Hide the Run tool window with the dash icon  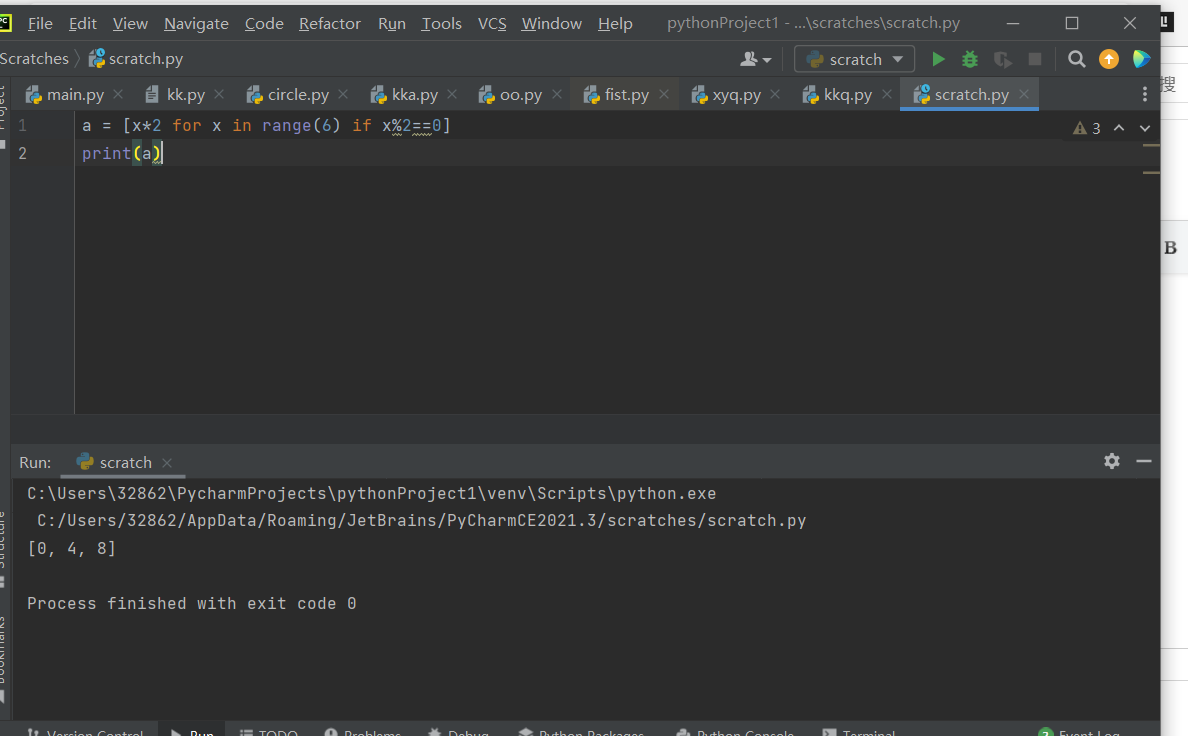(1144, 461)
